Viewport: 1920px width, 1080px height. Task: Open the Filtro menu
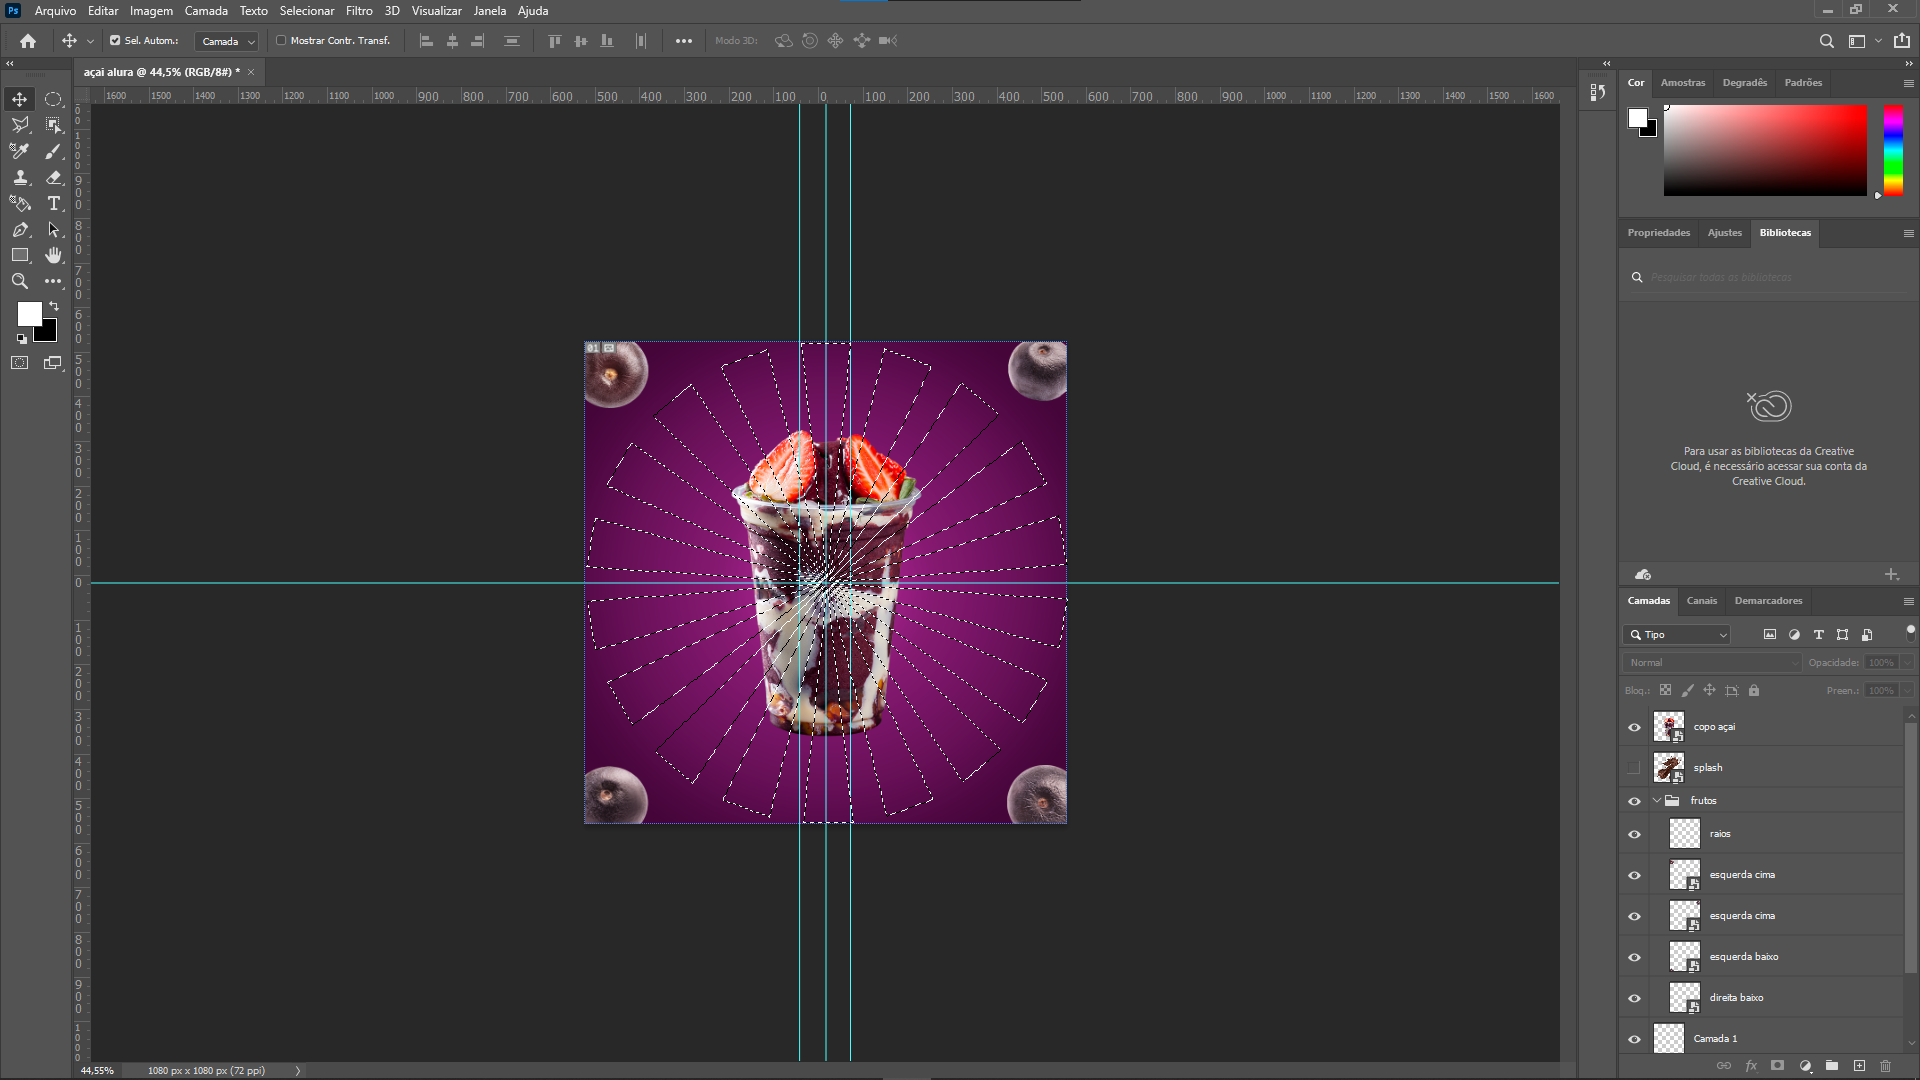tap(359, 11)
